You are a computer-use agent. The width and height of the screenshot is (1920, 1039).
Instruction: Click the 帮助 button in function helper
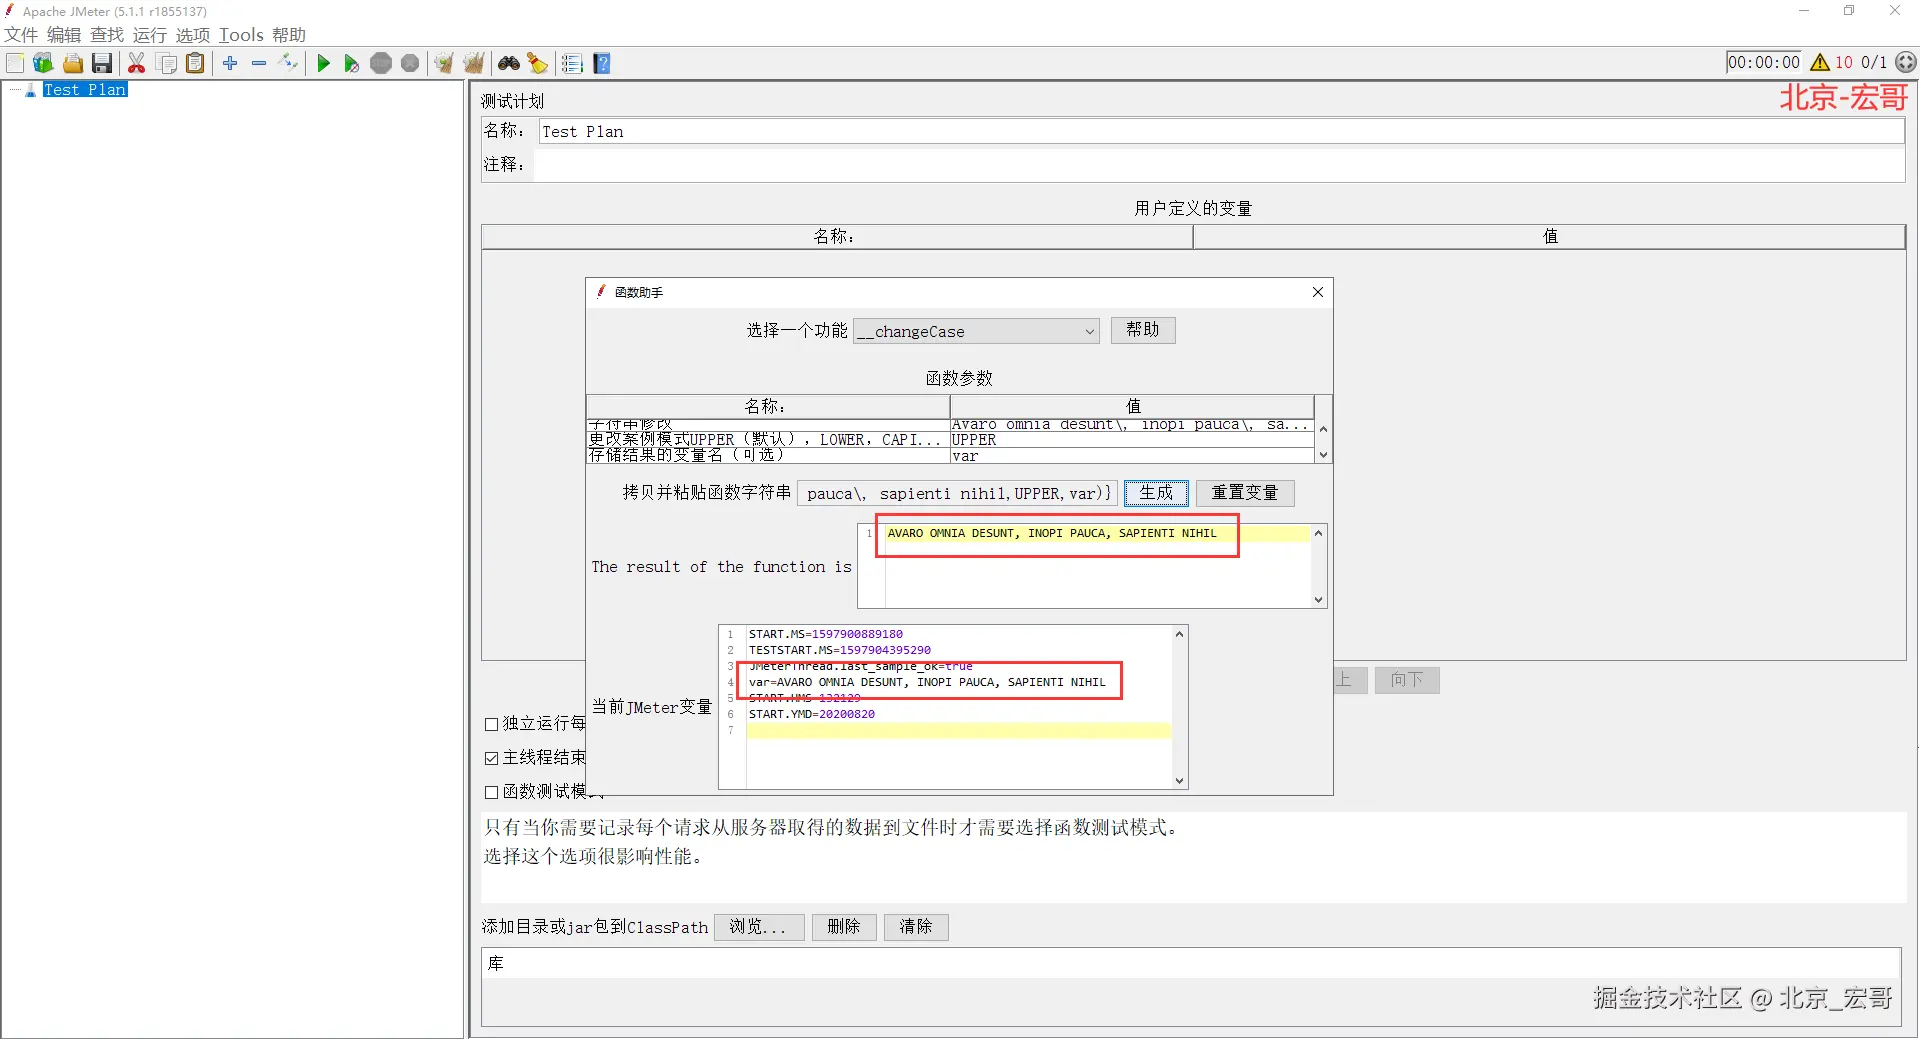coord(1143,330)
